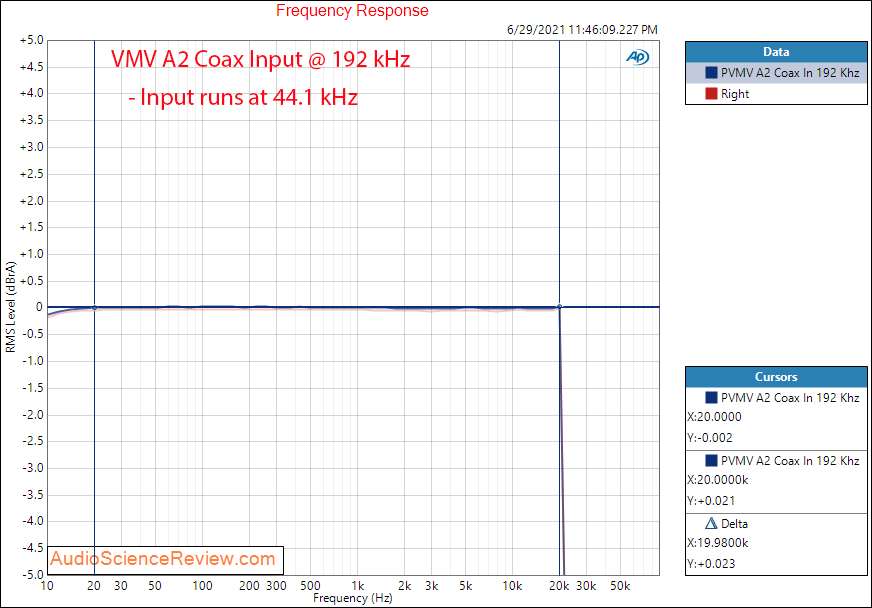
Task: Click the Delta 'Y:+0.023' value
Action: (711, 563)
